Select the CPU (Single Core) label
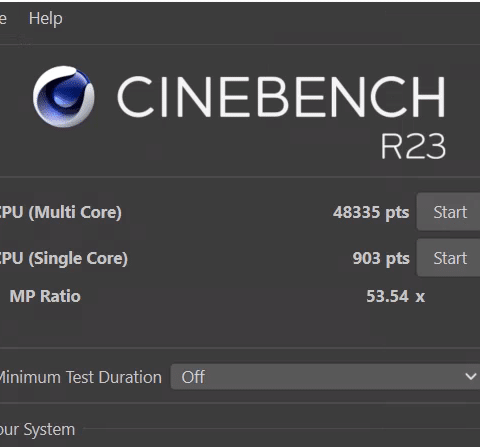This screenshot has height=447, width=480. click(x=64, y=258)
